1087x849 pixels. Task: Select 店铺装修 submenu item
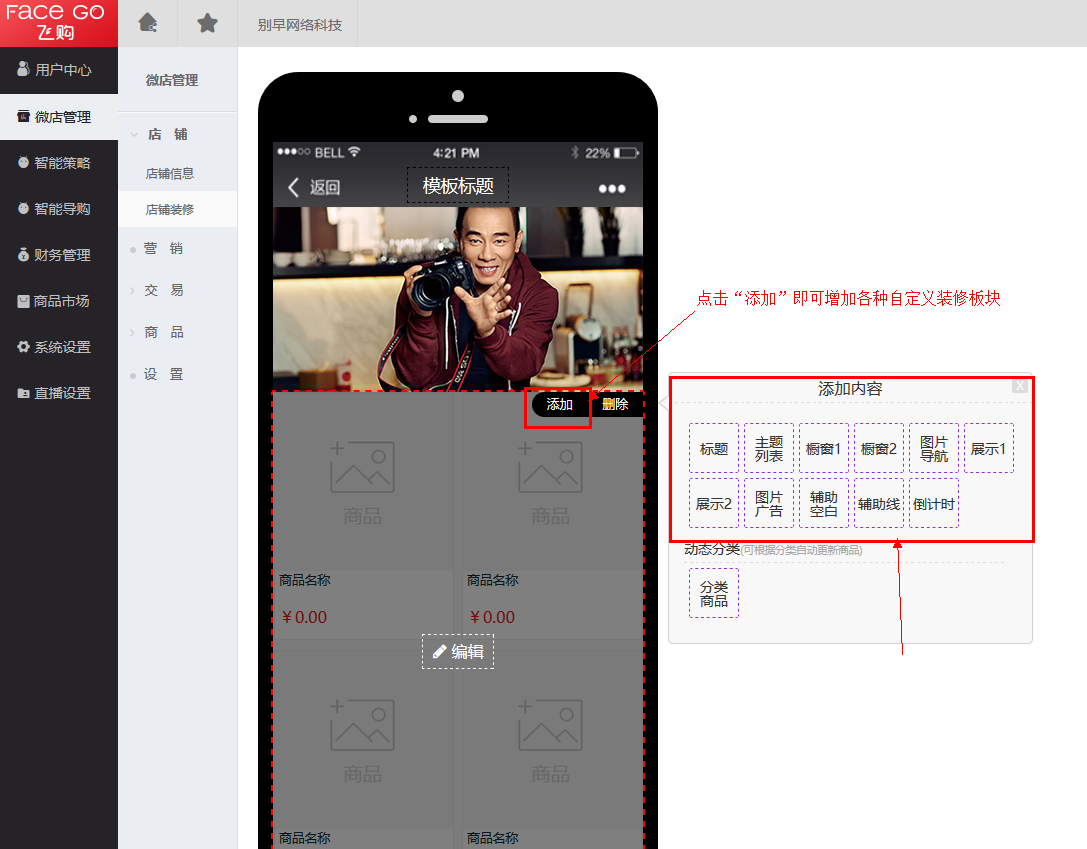170,210
